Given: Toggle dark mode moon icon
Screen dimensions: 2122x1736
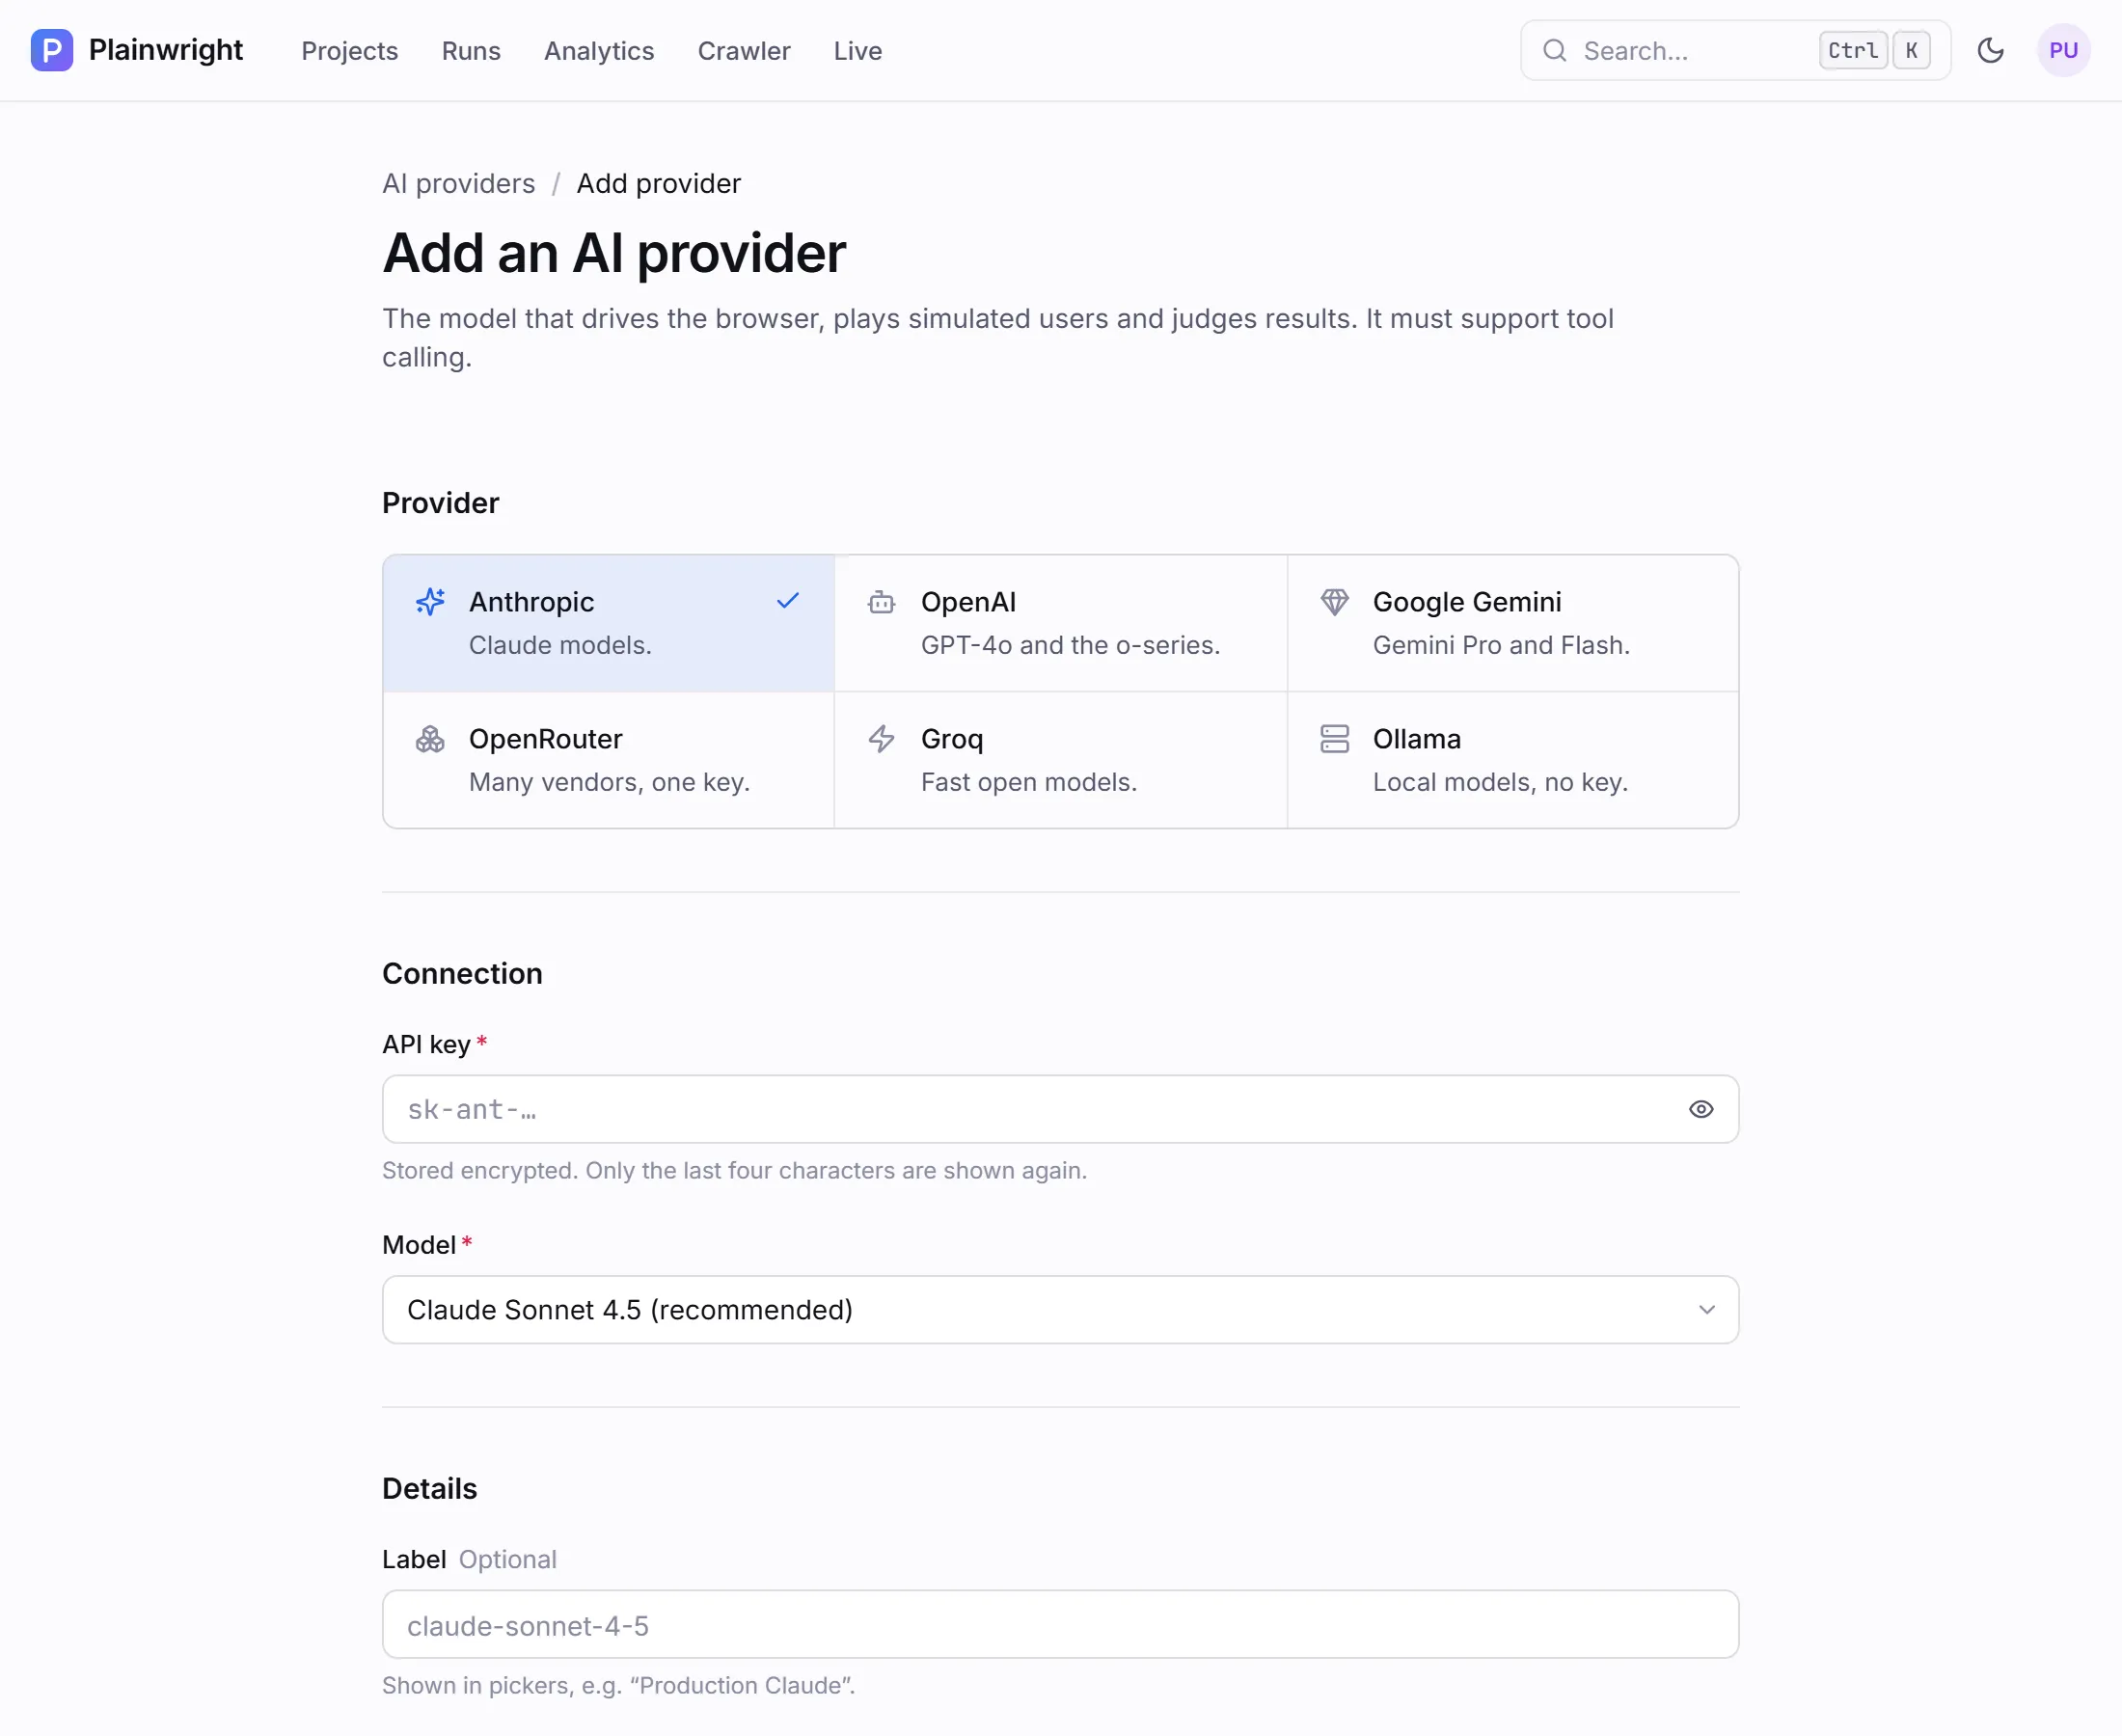Looking at the screenshot, I should 1990,50.
